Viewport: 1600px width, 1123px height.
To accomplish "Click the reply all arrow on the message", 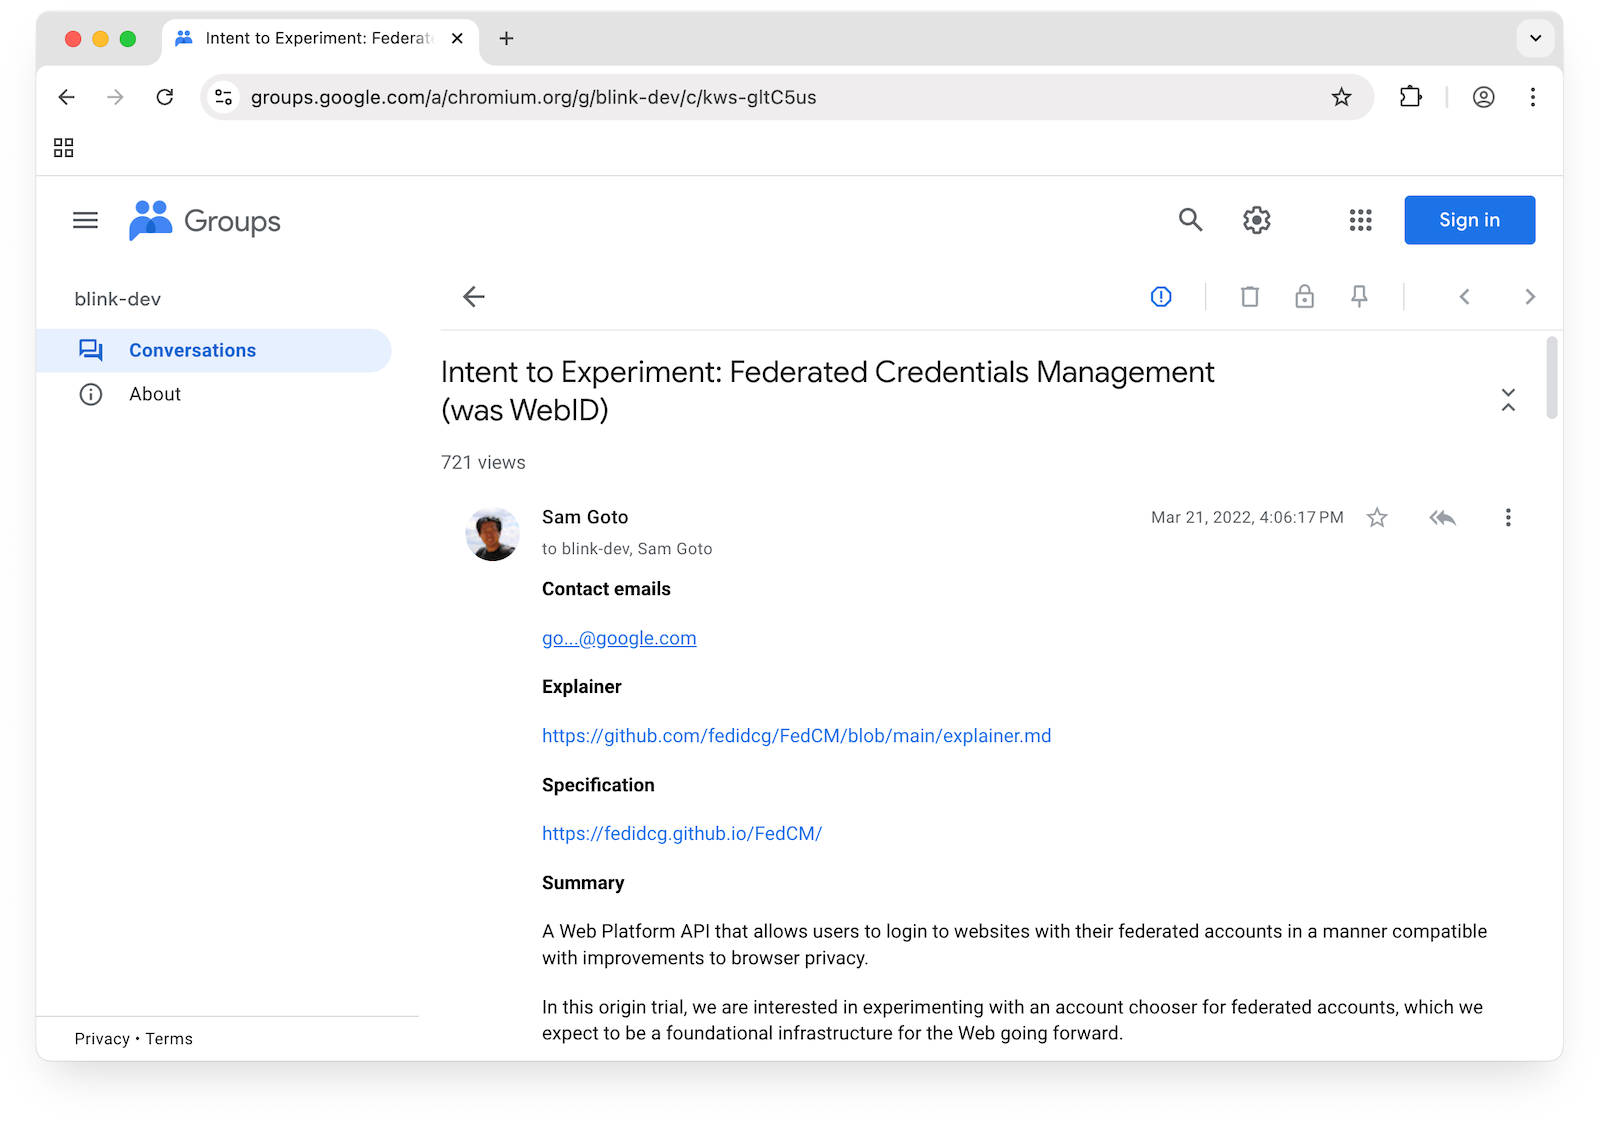I will point(1442,518).
